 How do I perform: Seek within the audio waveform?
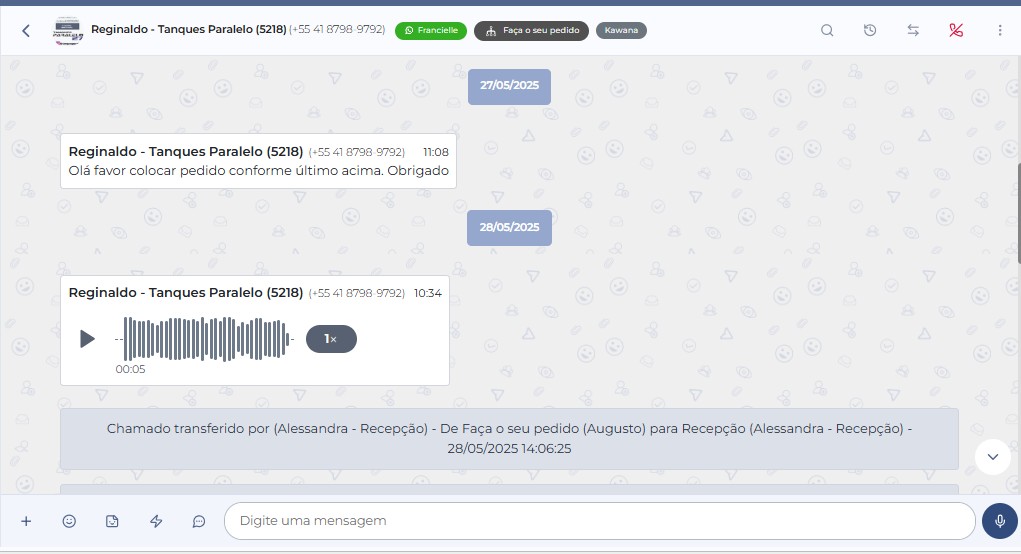205,339
